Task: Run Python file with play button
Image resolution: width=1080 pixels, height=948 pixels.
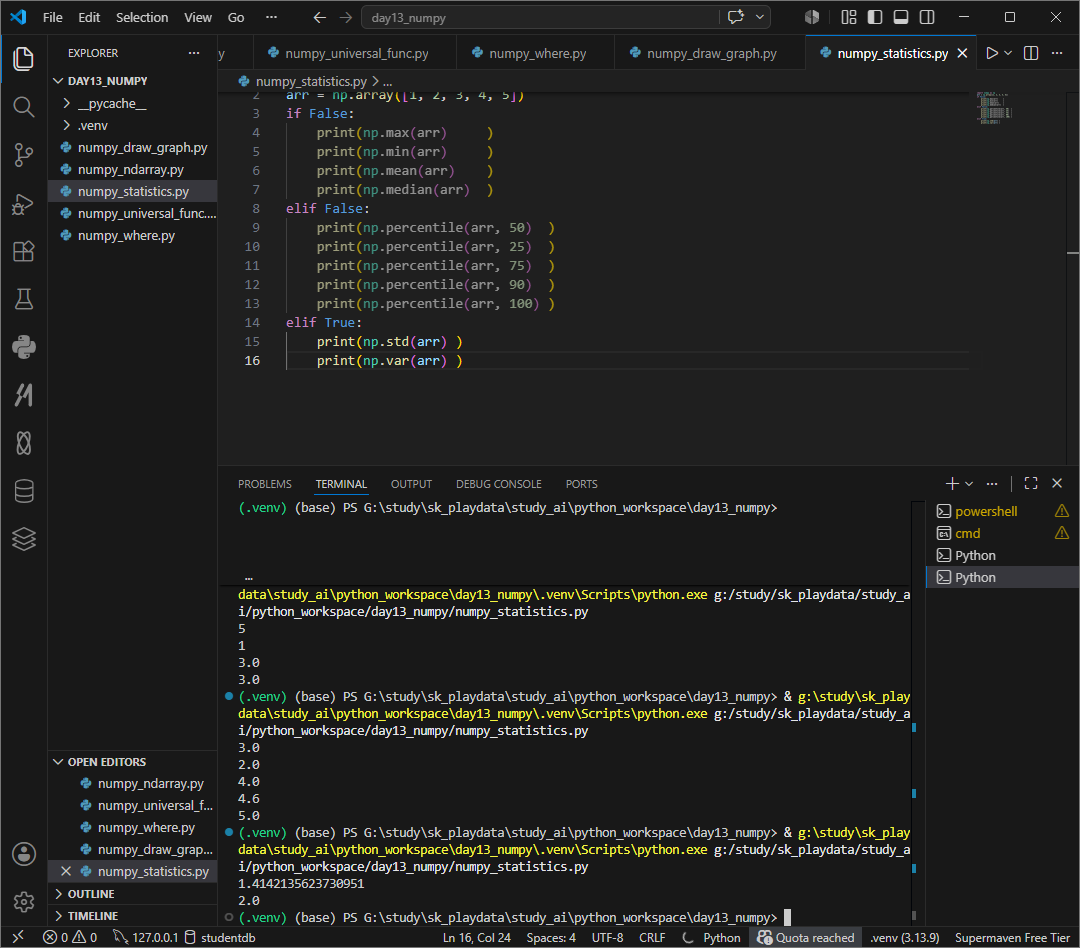Action: tap(992, 53)
